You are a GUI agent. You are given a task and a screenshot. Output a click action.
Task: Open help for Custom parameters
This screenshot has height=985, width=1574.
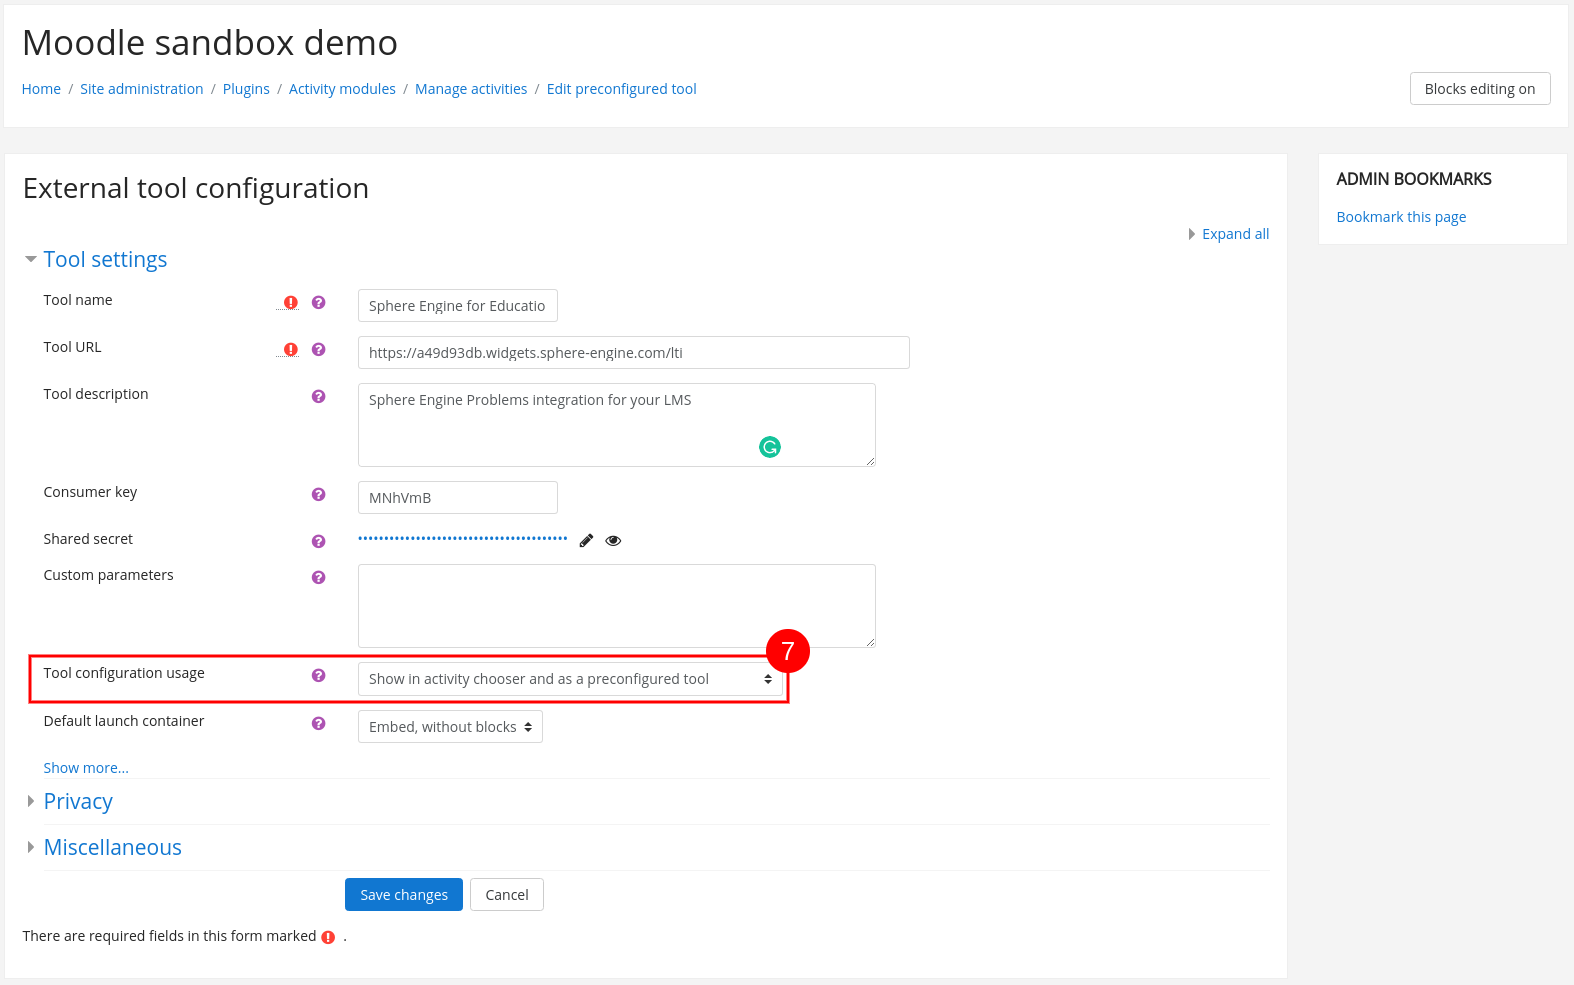318,577
